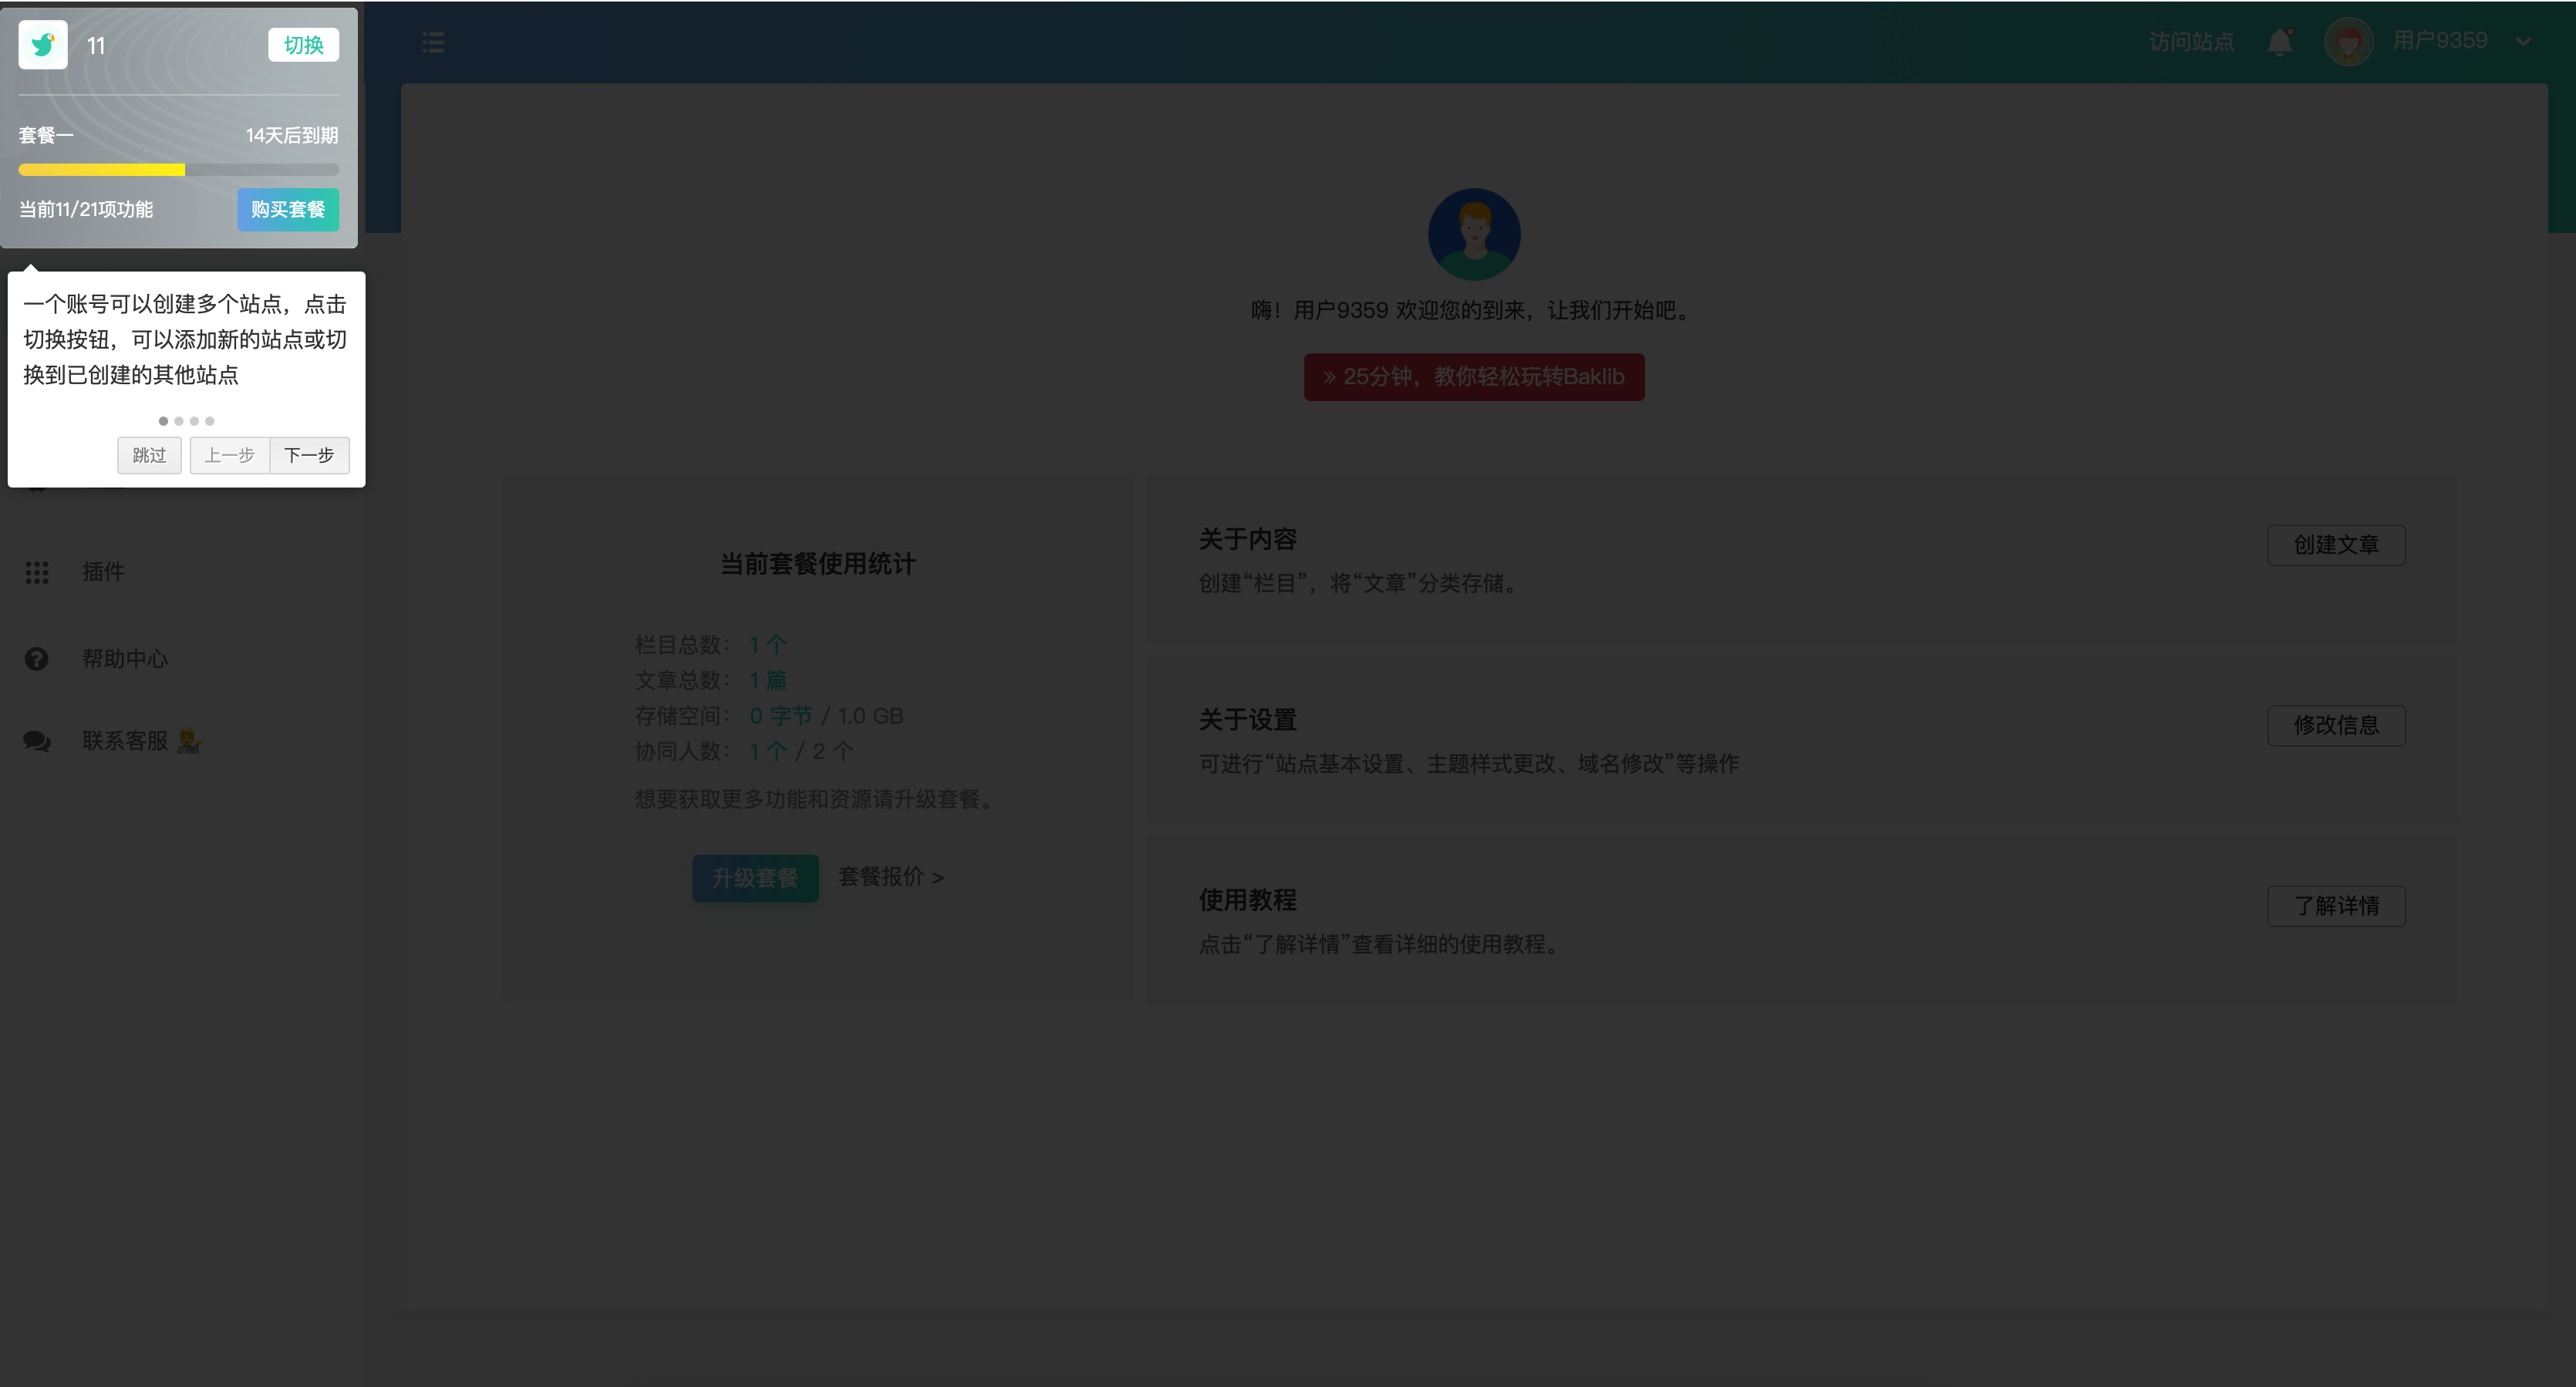Click the 关于内容 heading
Image resolution: width=2576 pixels, height=1387 pixels.
coord(1247,539)
